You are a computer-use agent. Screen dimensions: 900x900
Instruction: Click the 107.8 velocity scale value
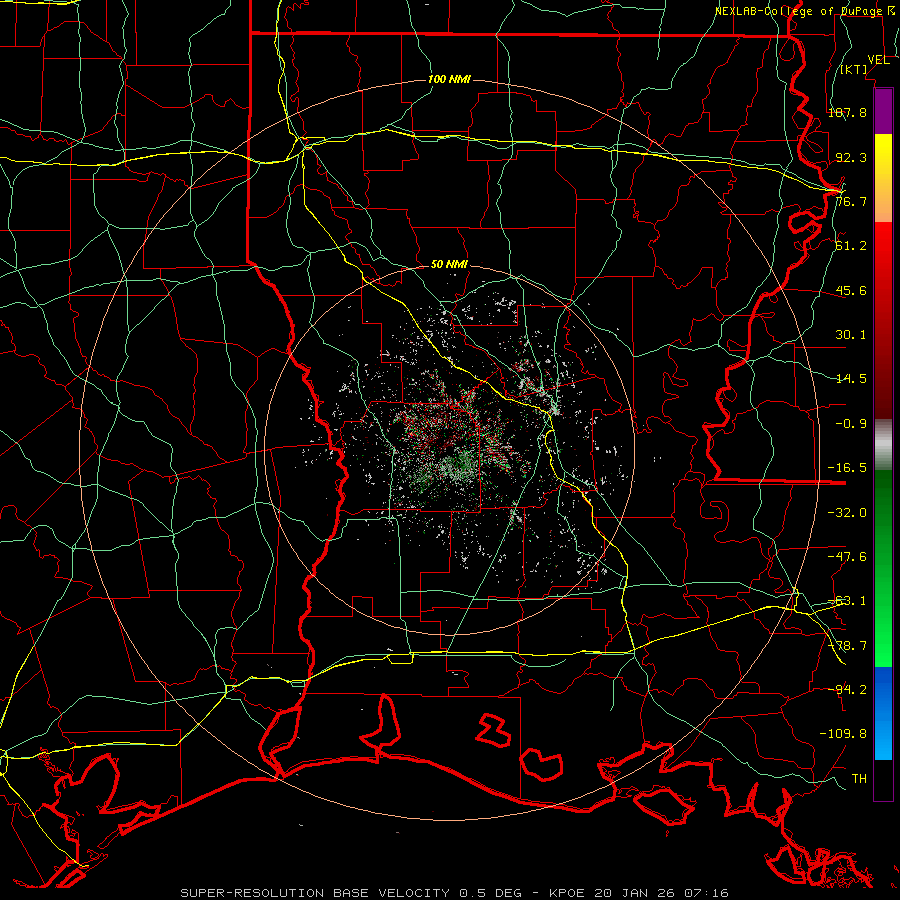(x=847, y=112)
